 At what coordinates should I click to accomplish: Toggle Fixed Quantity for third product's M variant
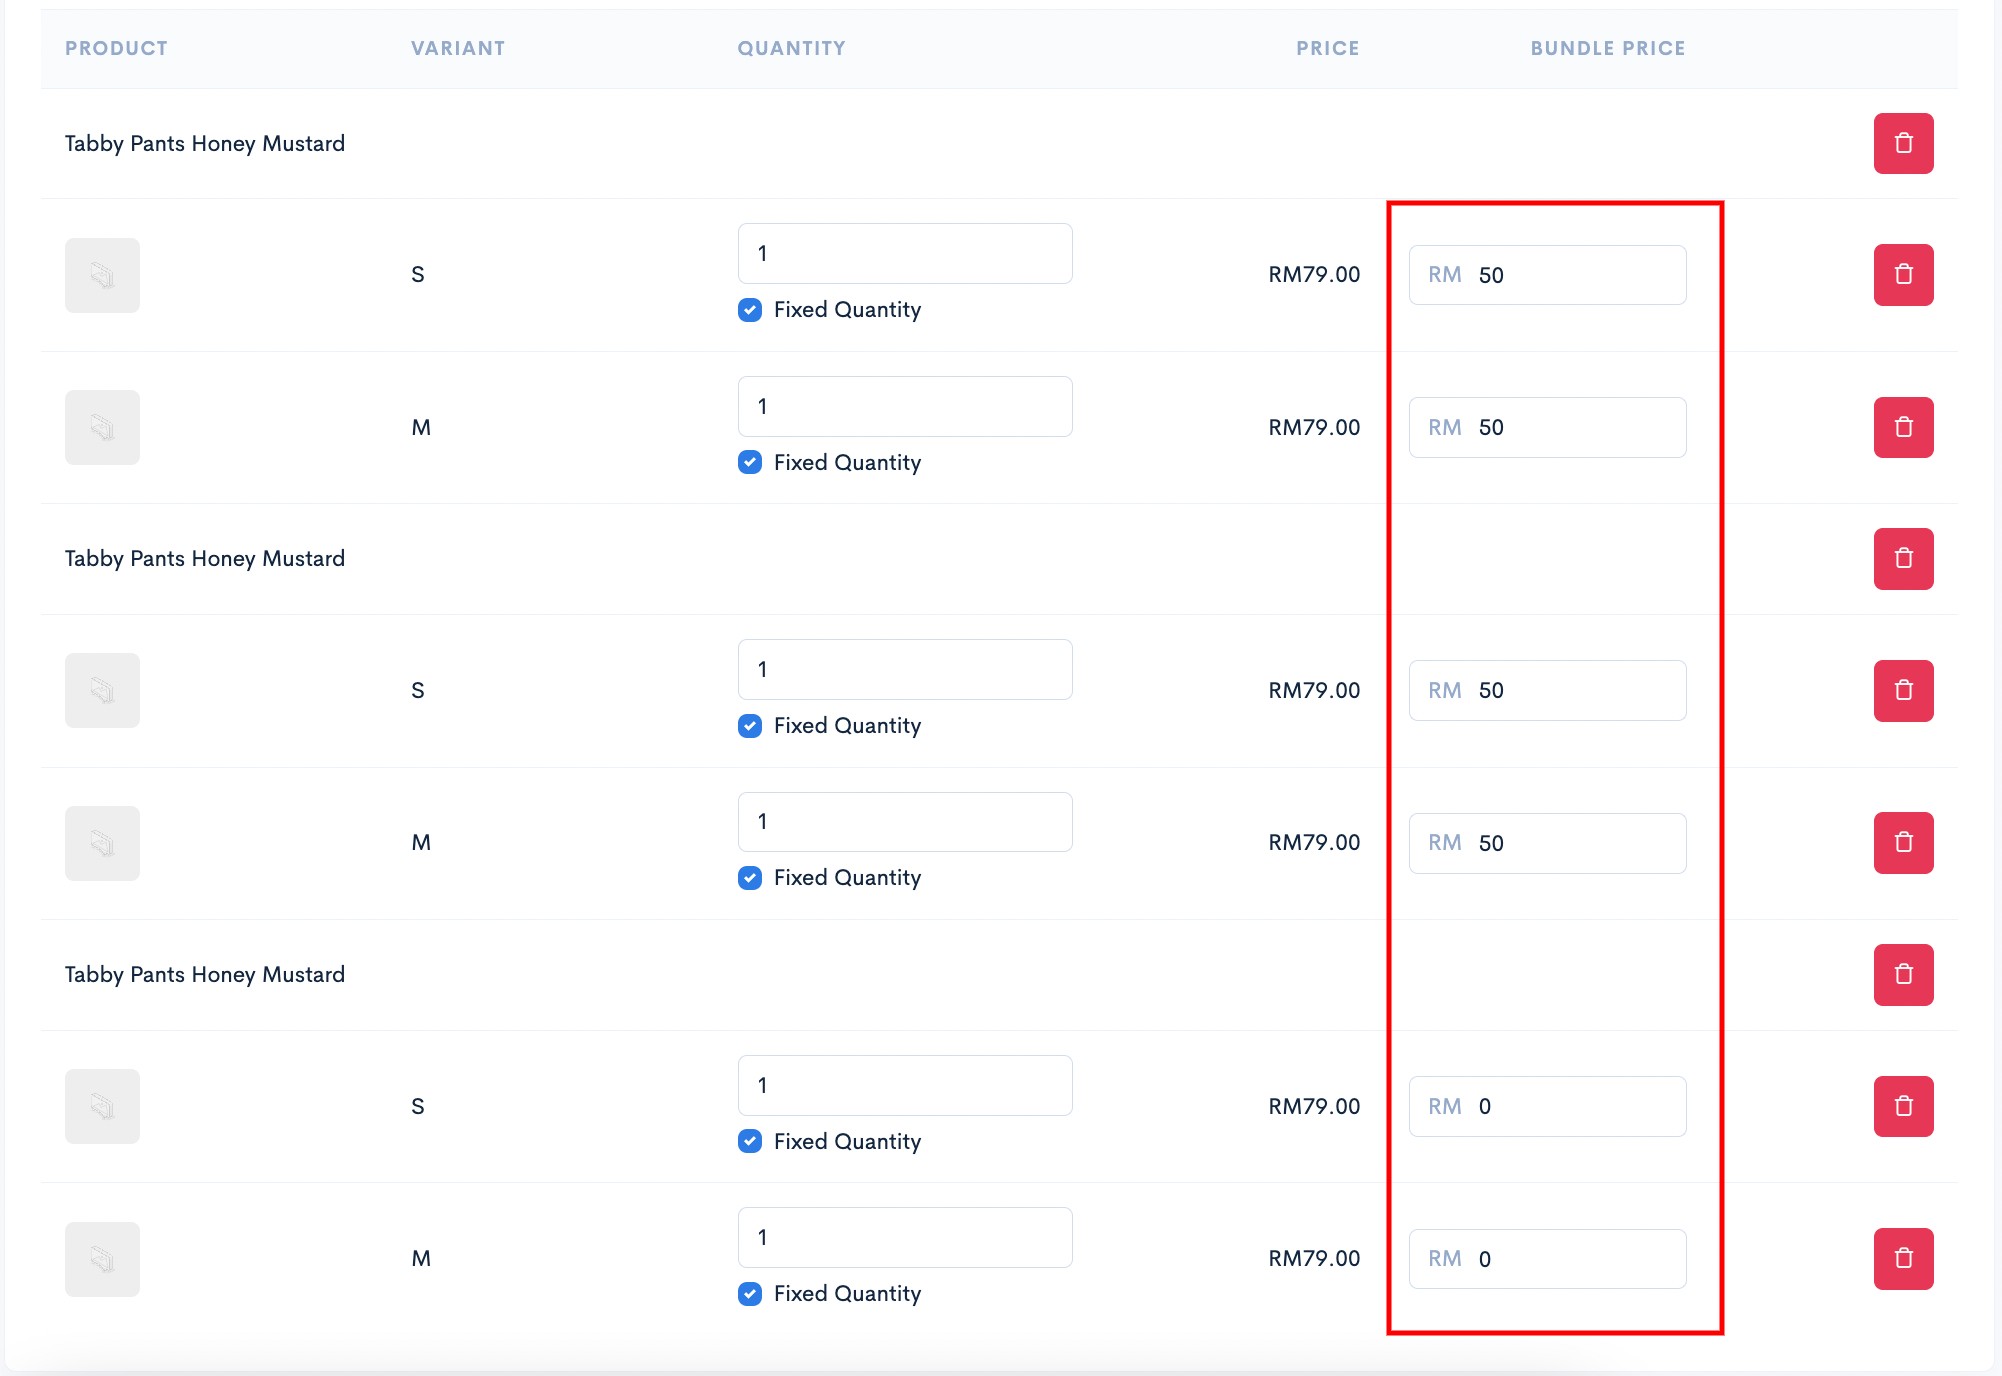click(750, 1294)
